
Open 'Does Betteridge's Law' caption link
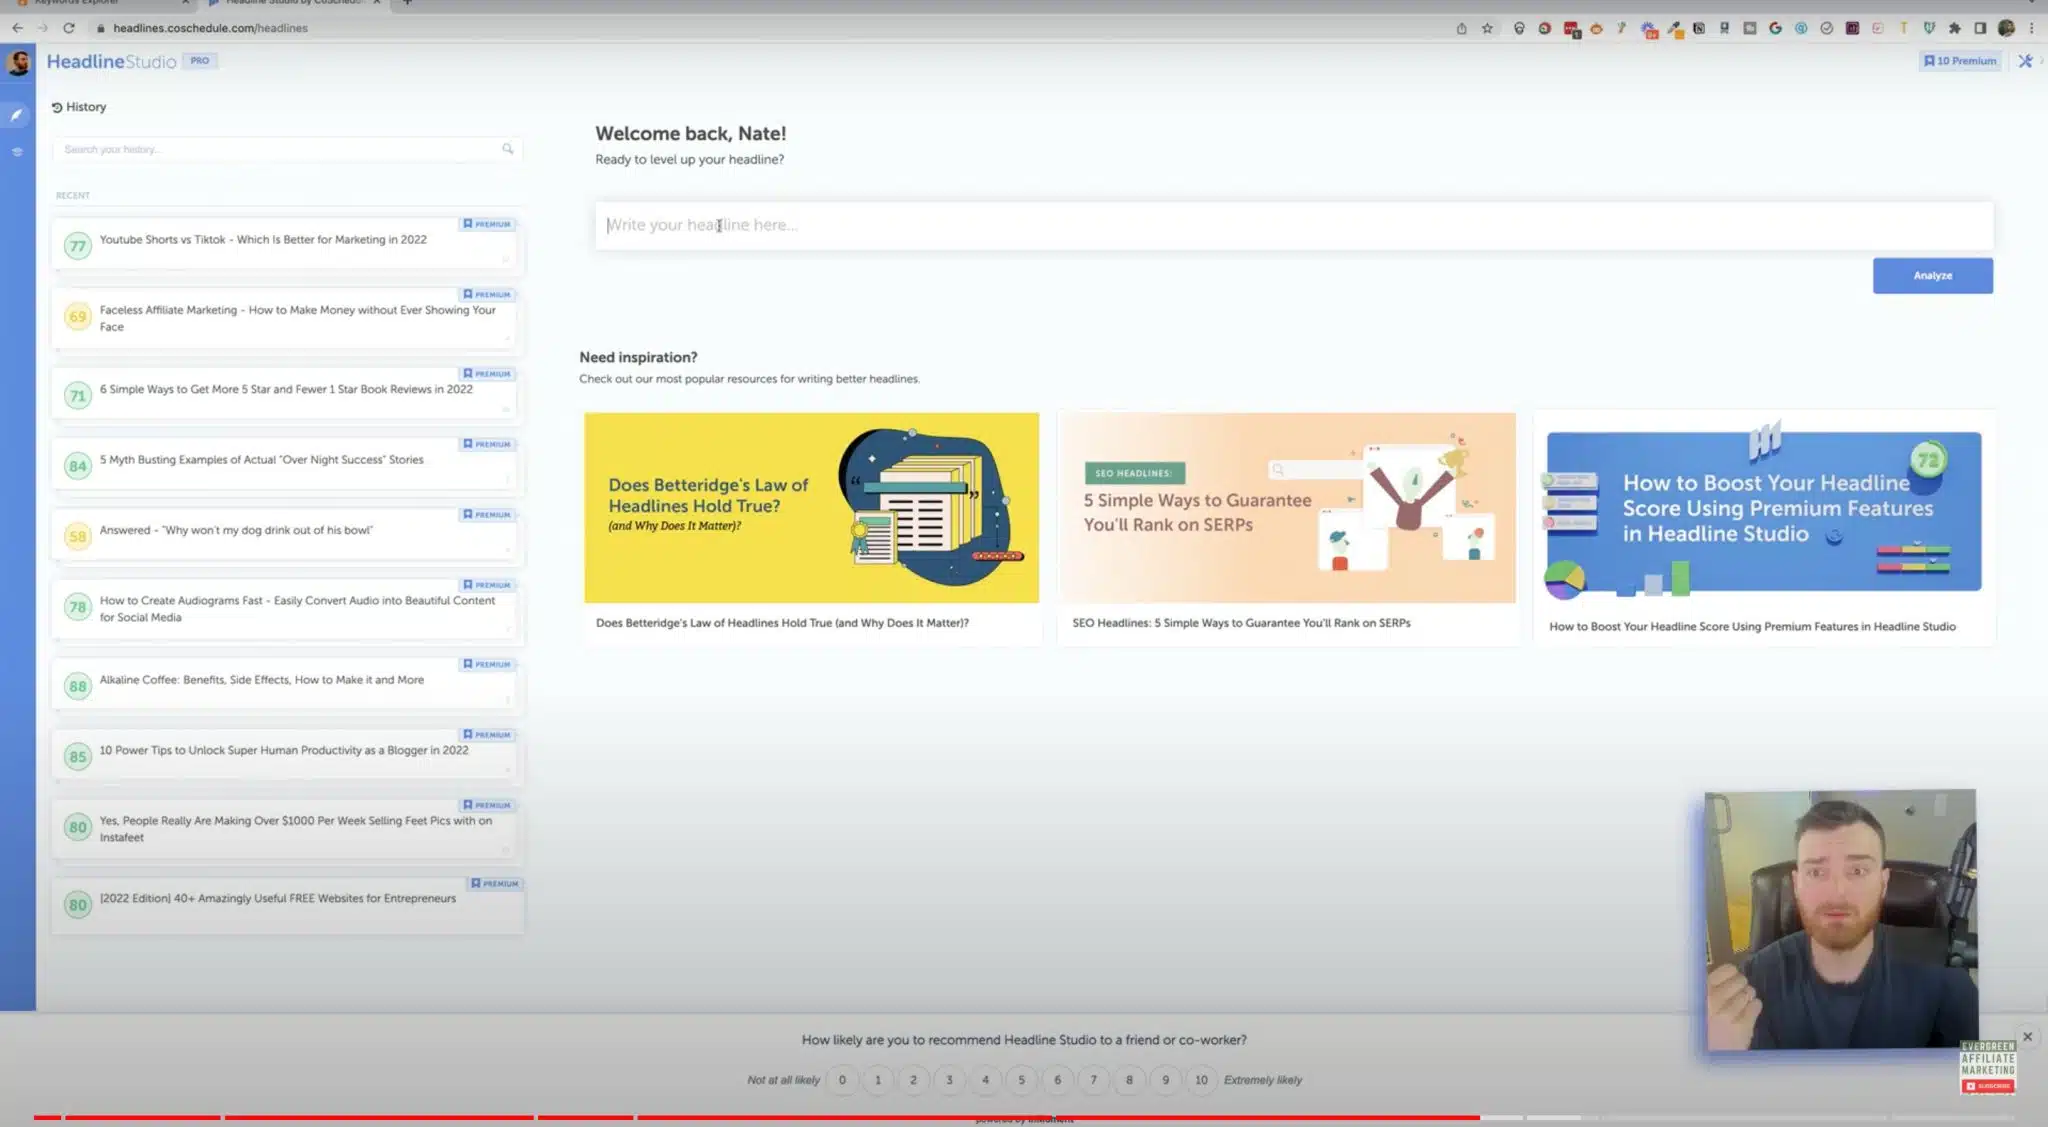(x=782, y=623)
